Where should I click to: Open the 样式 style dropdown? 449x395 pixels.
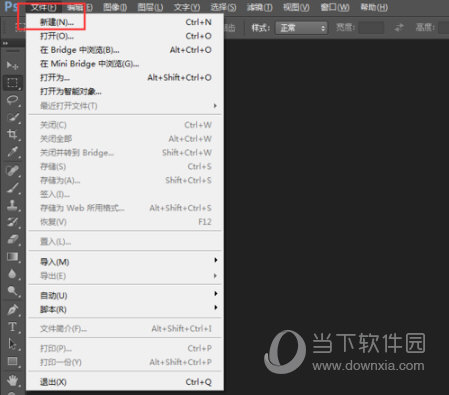point(301,28)
